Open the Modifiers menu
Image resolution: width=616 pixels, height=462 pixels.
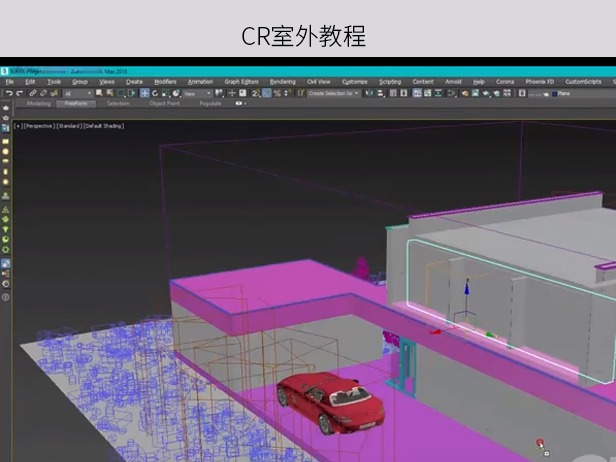(165, 82)
